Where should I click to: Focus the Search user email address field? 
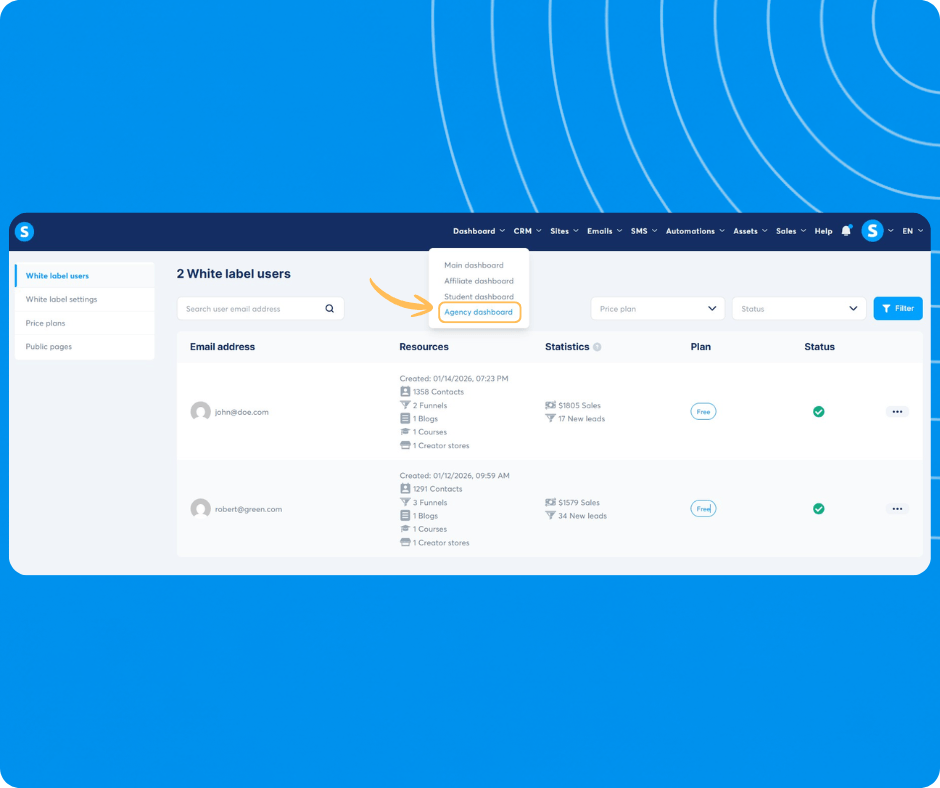pos(260,309)
